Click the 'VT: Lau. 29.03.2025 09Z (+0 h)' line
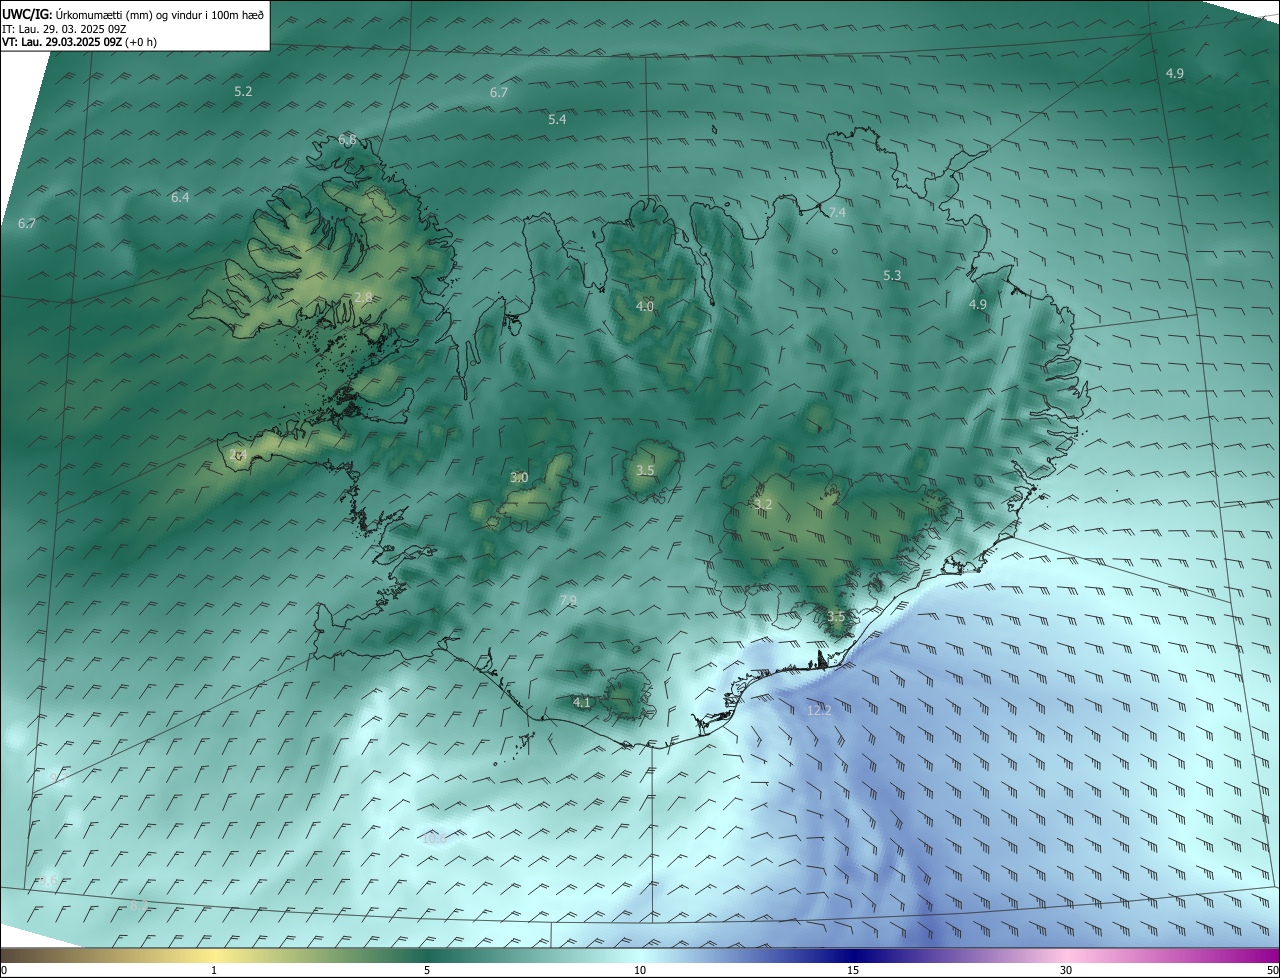 pyautogui.click(x=79, y=42)
